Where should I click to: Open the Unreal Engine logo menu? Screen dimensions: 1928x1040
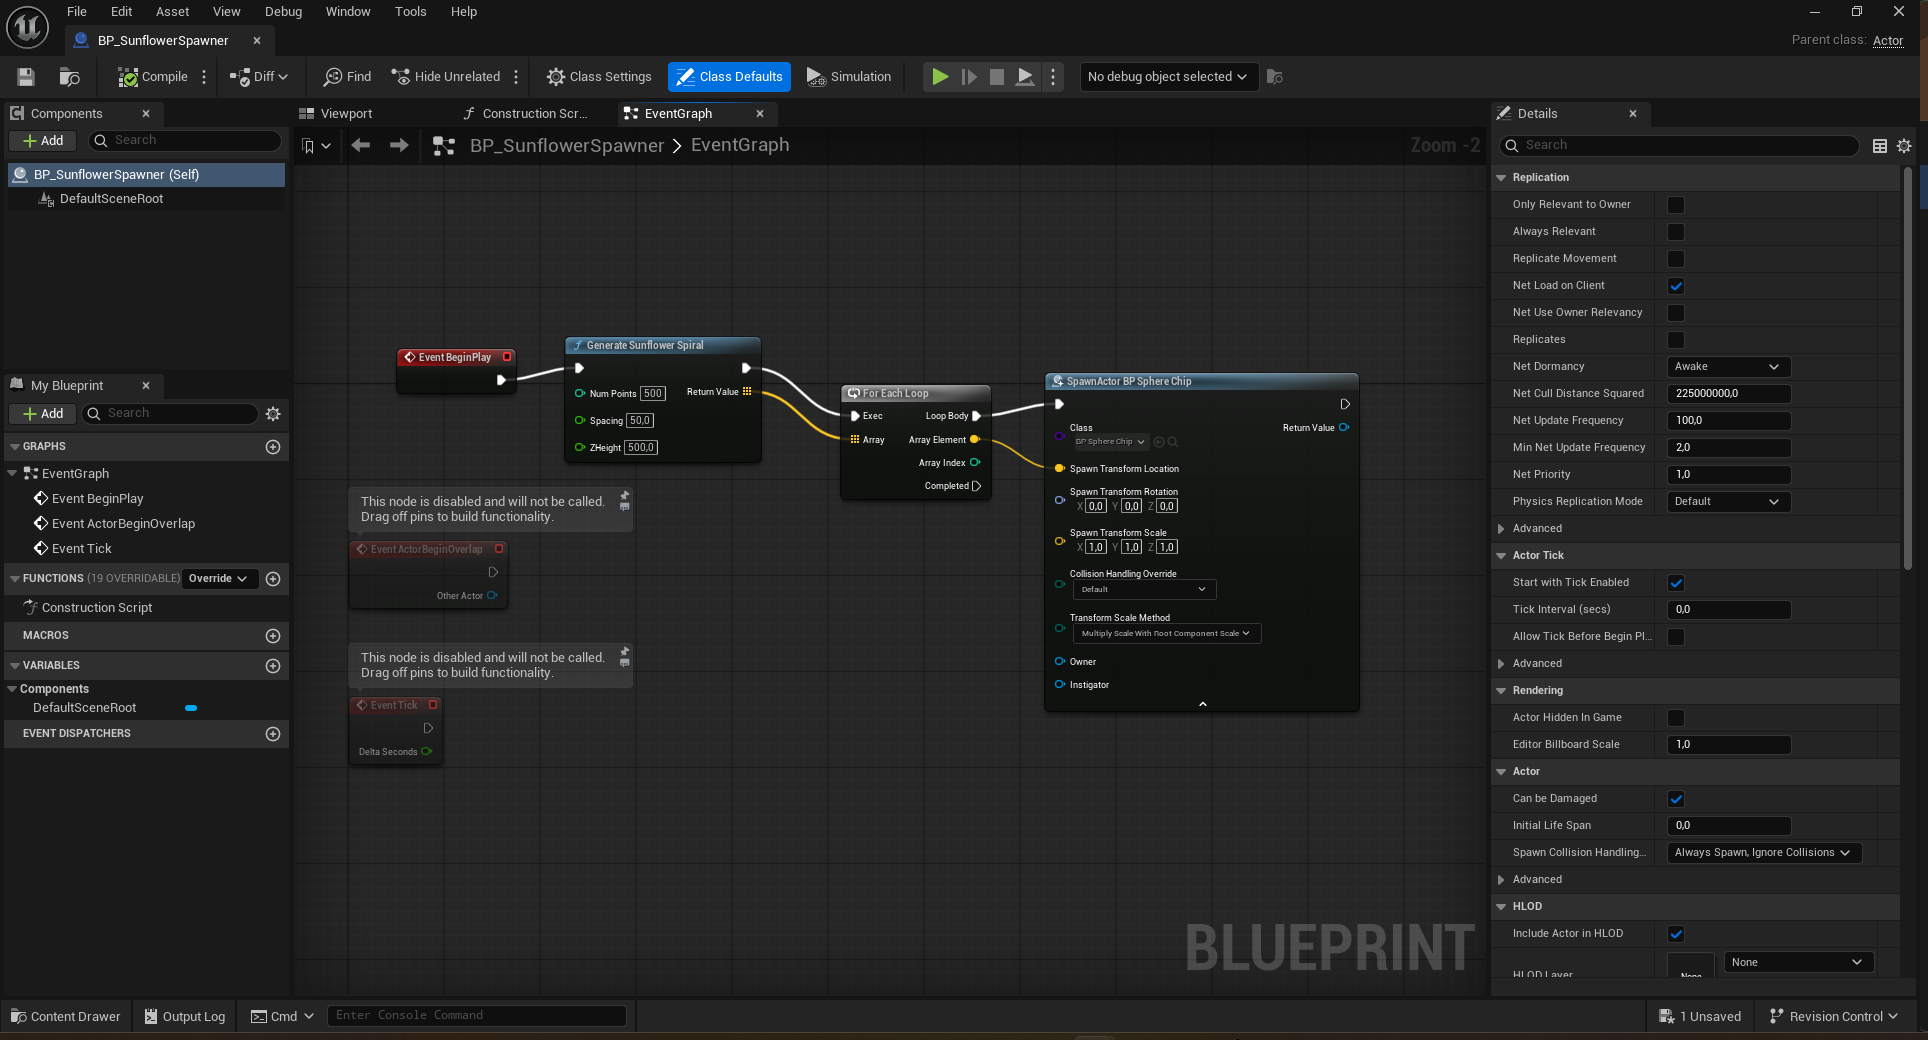click(x=27, y=27)
